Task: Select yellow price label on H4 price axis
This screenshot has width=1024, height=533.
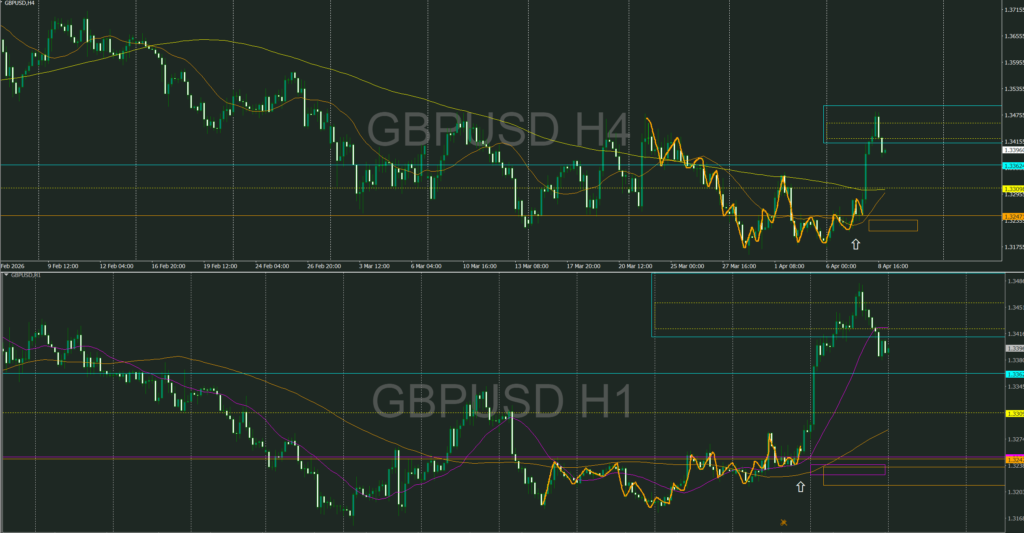Action: (x=1010, y=188)
